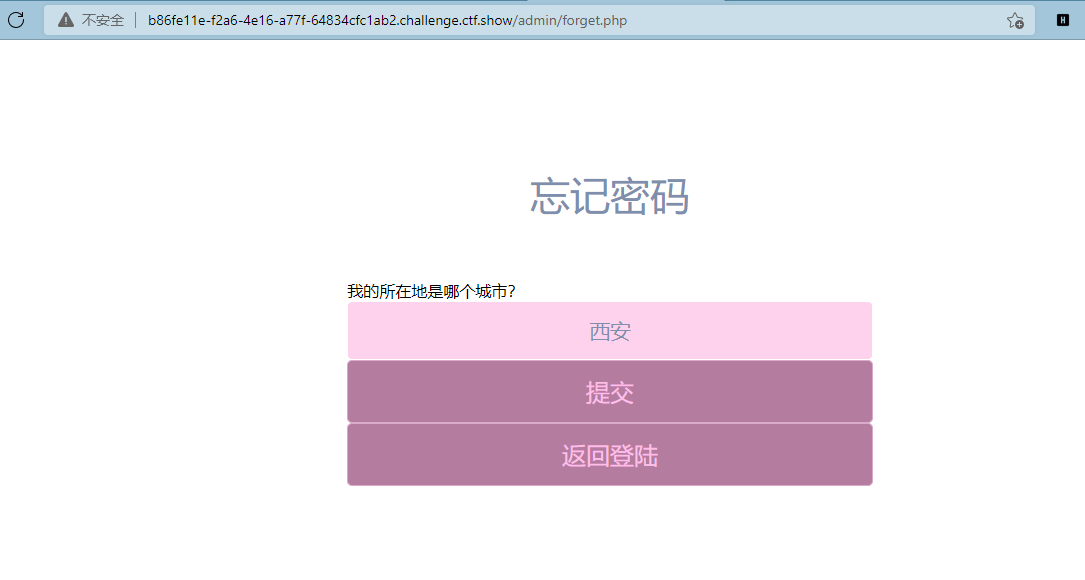The height and width of the screenshot is (580, 1085).
Task: Click the 返回登陆 return-to-login button
Action: point(609,454)
